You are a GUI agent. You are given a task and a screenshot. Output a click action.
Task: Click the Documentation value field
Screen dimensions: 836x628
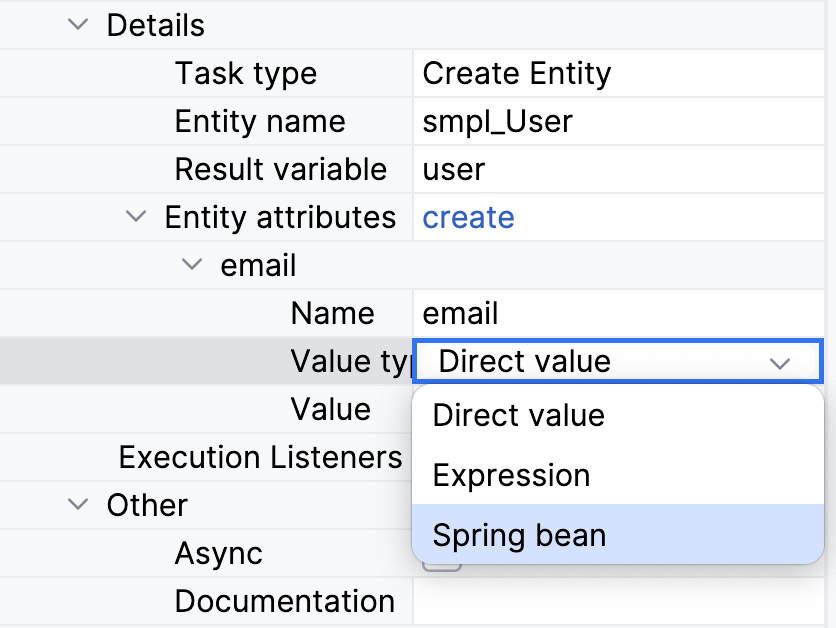click(x=618, y=602)
